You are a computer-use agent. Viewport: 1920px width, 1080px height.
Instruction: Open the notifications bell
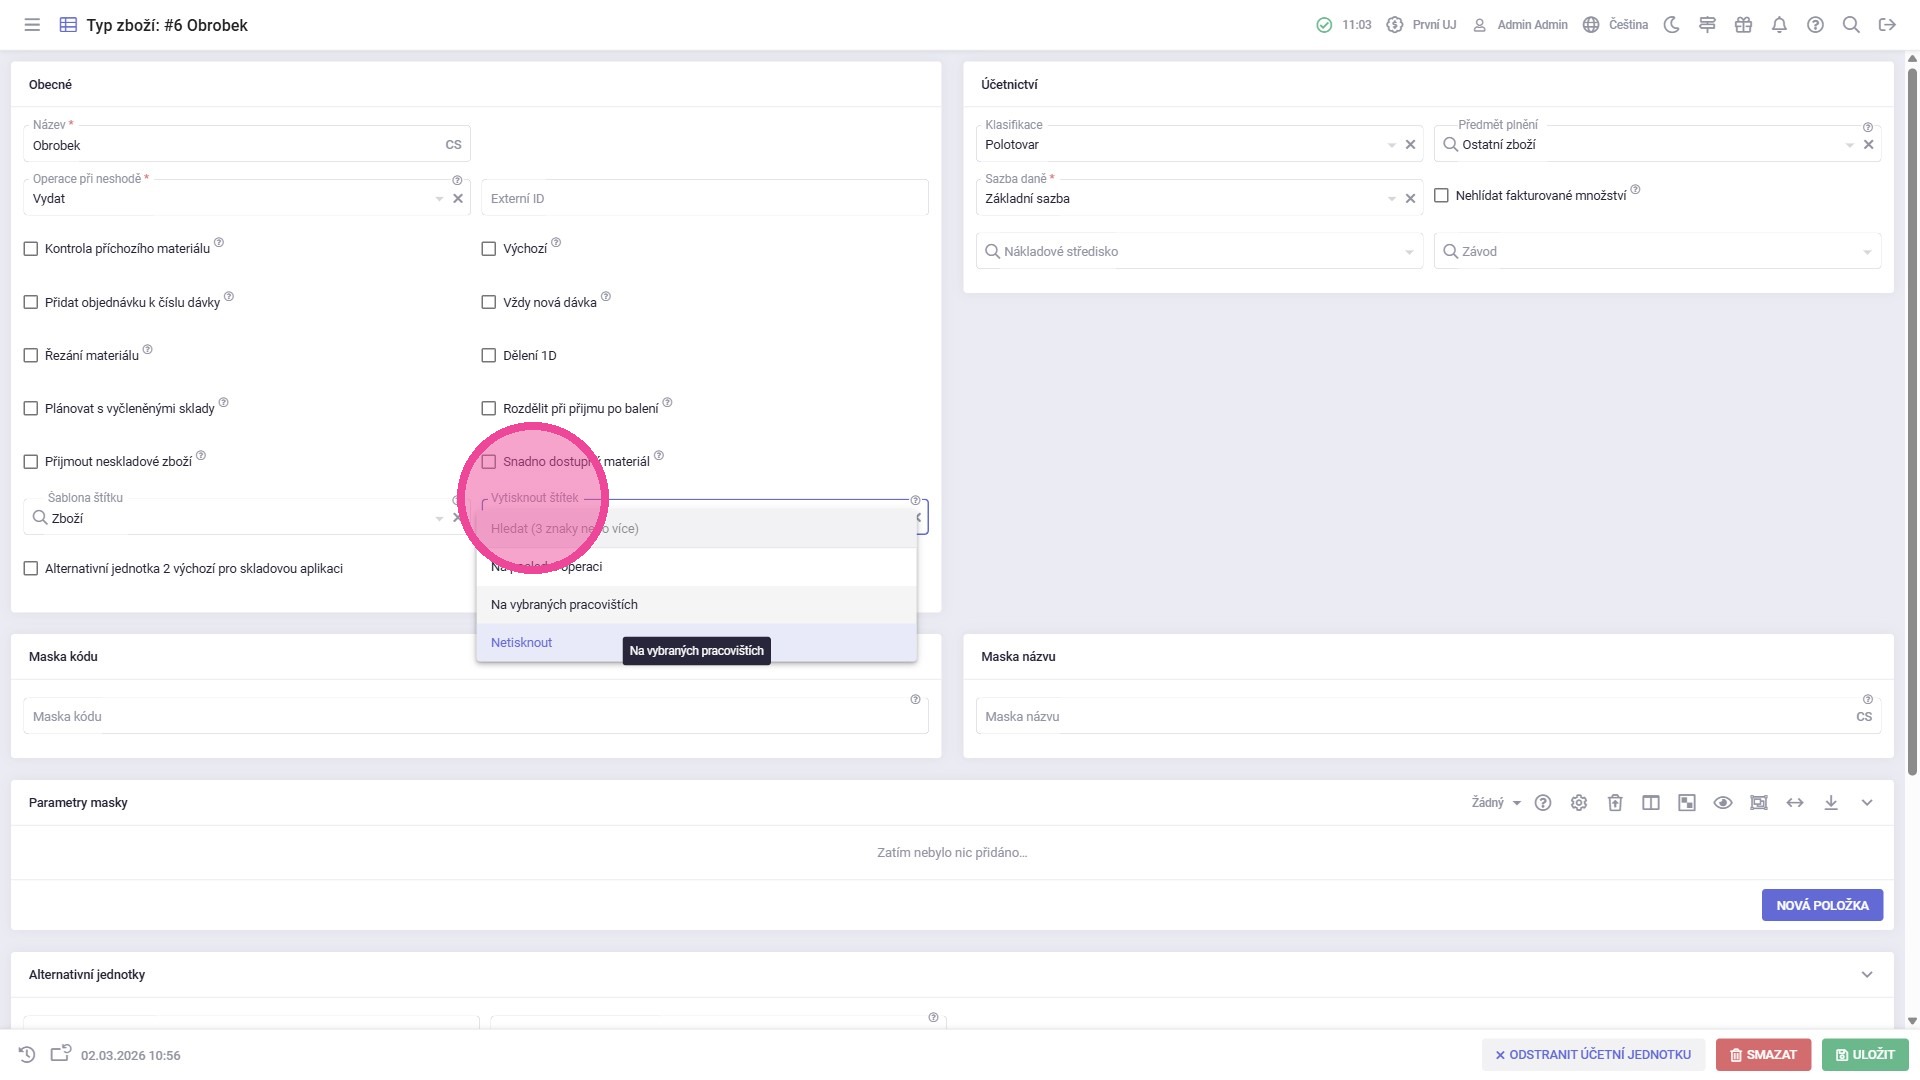point(1779,25)
